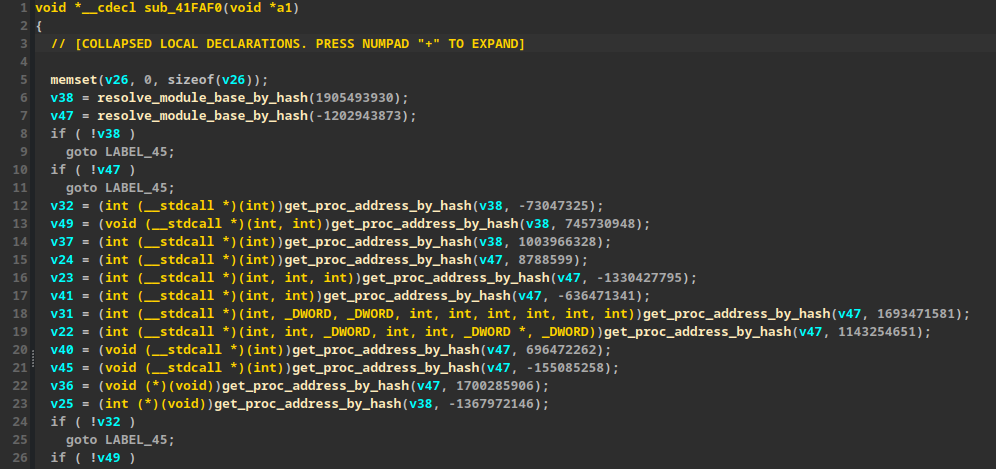Select variable v36 at start of line 22
Viewport: 996px width, 469px height.
(x=62, y=386)
